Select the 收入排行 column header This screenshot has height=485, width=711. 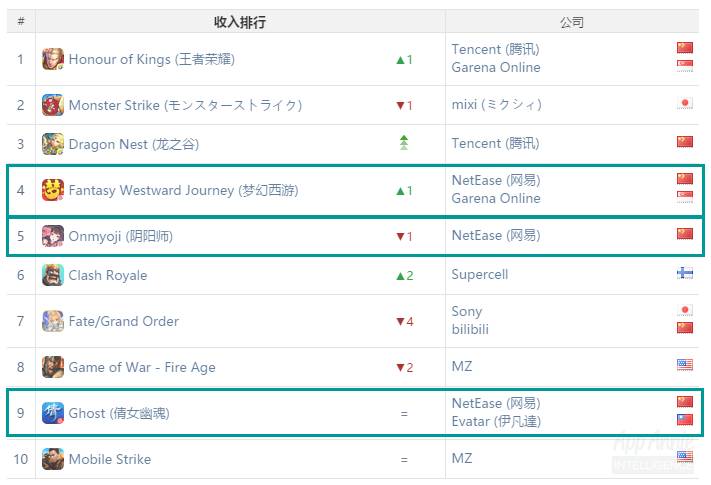click(240, 22)
